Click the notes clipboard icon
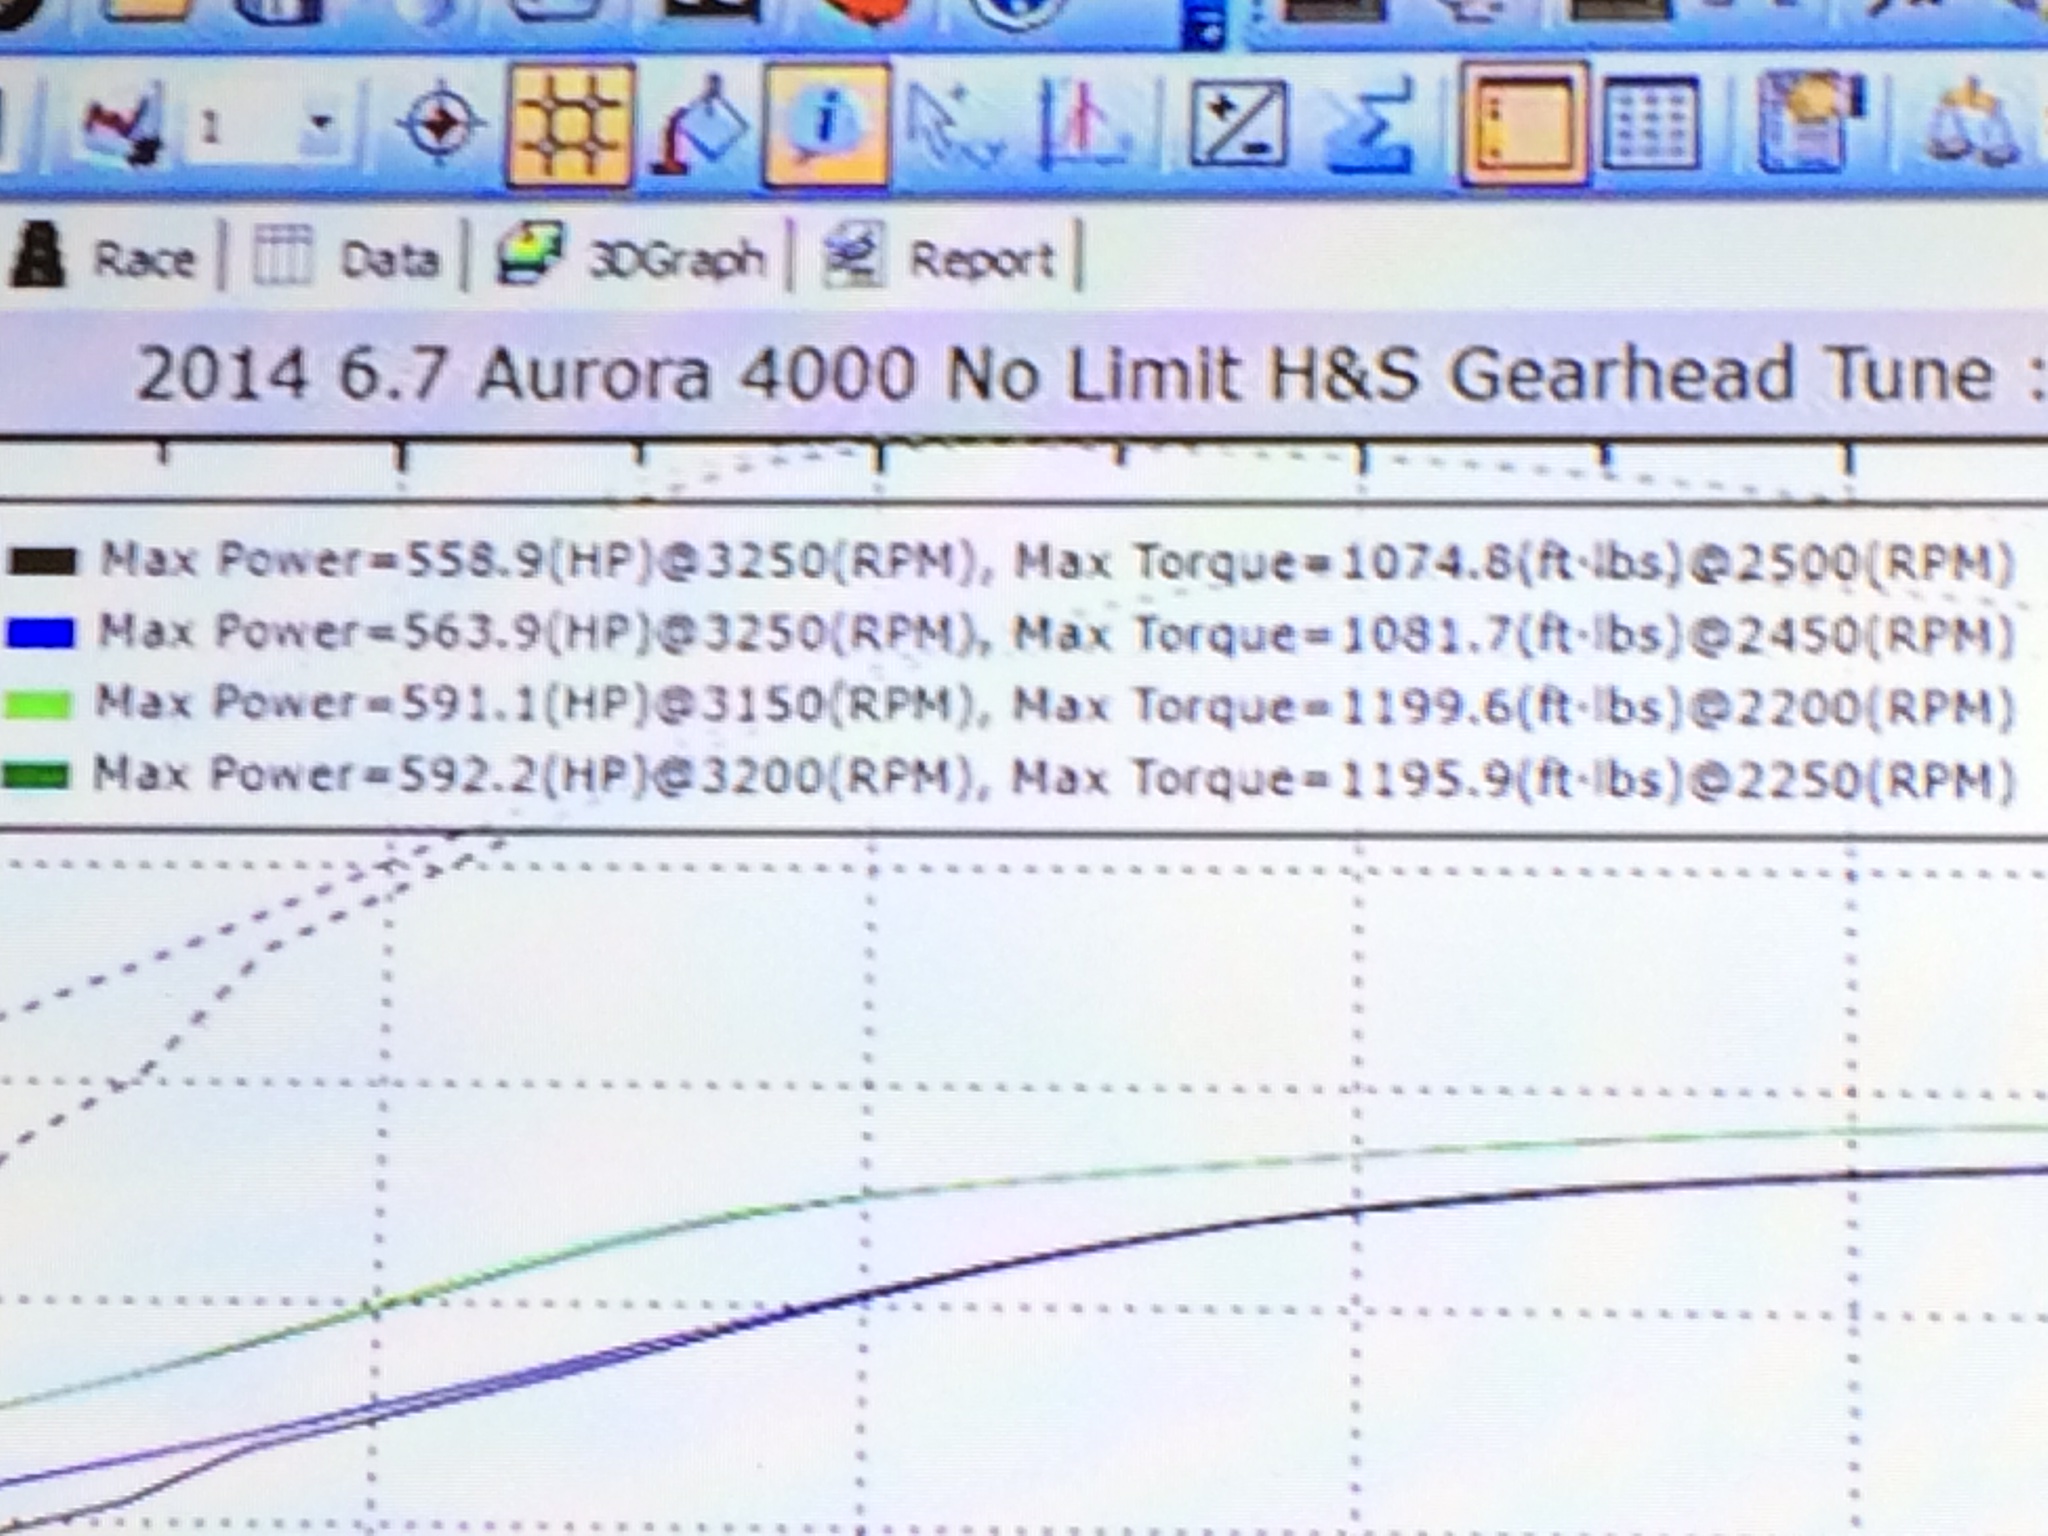 point(1810,122)
